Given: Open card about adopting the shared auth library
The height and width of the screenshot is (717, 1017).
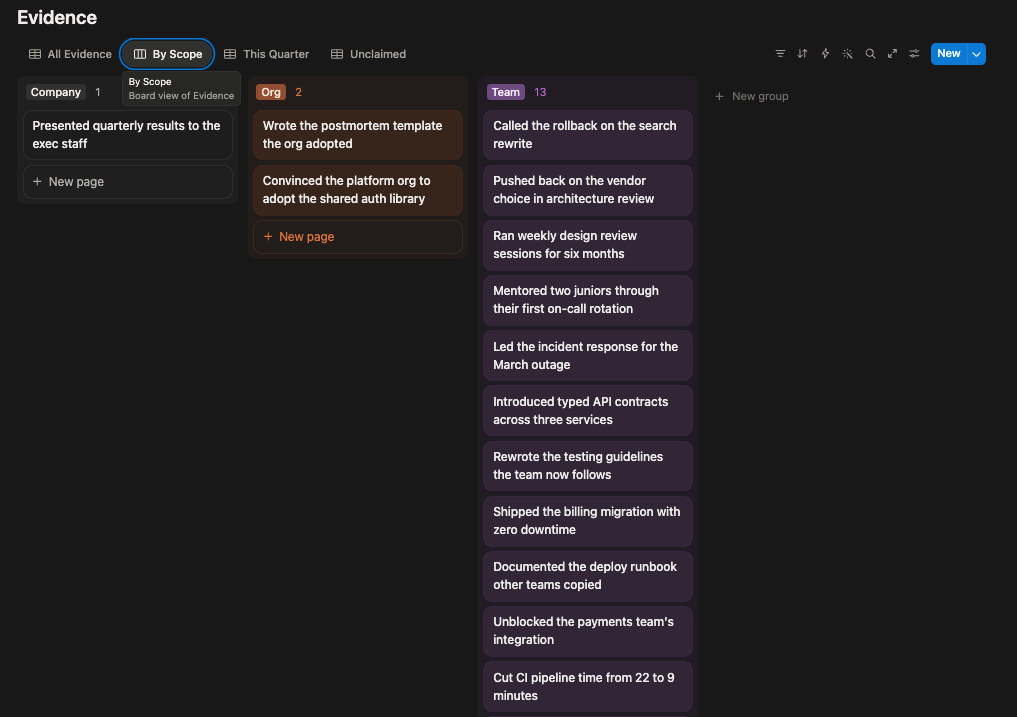Looking at the screenshot, I should (358, 190).
